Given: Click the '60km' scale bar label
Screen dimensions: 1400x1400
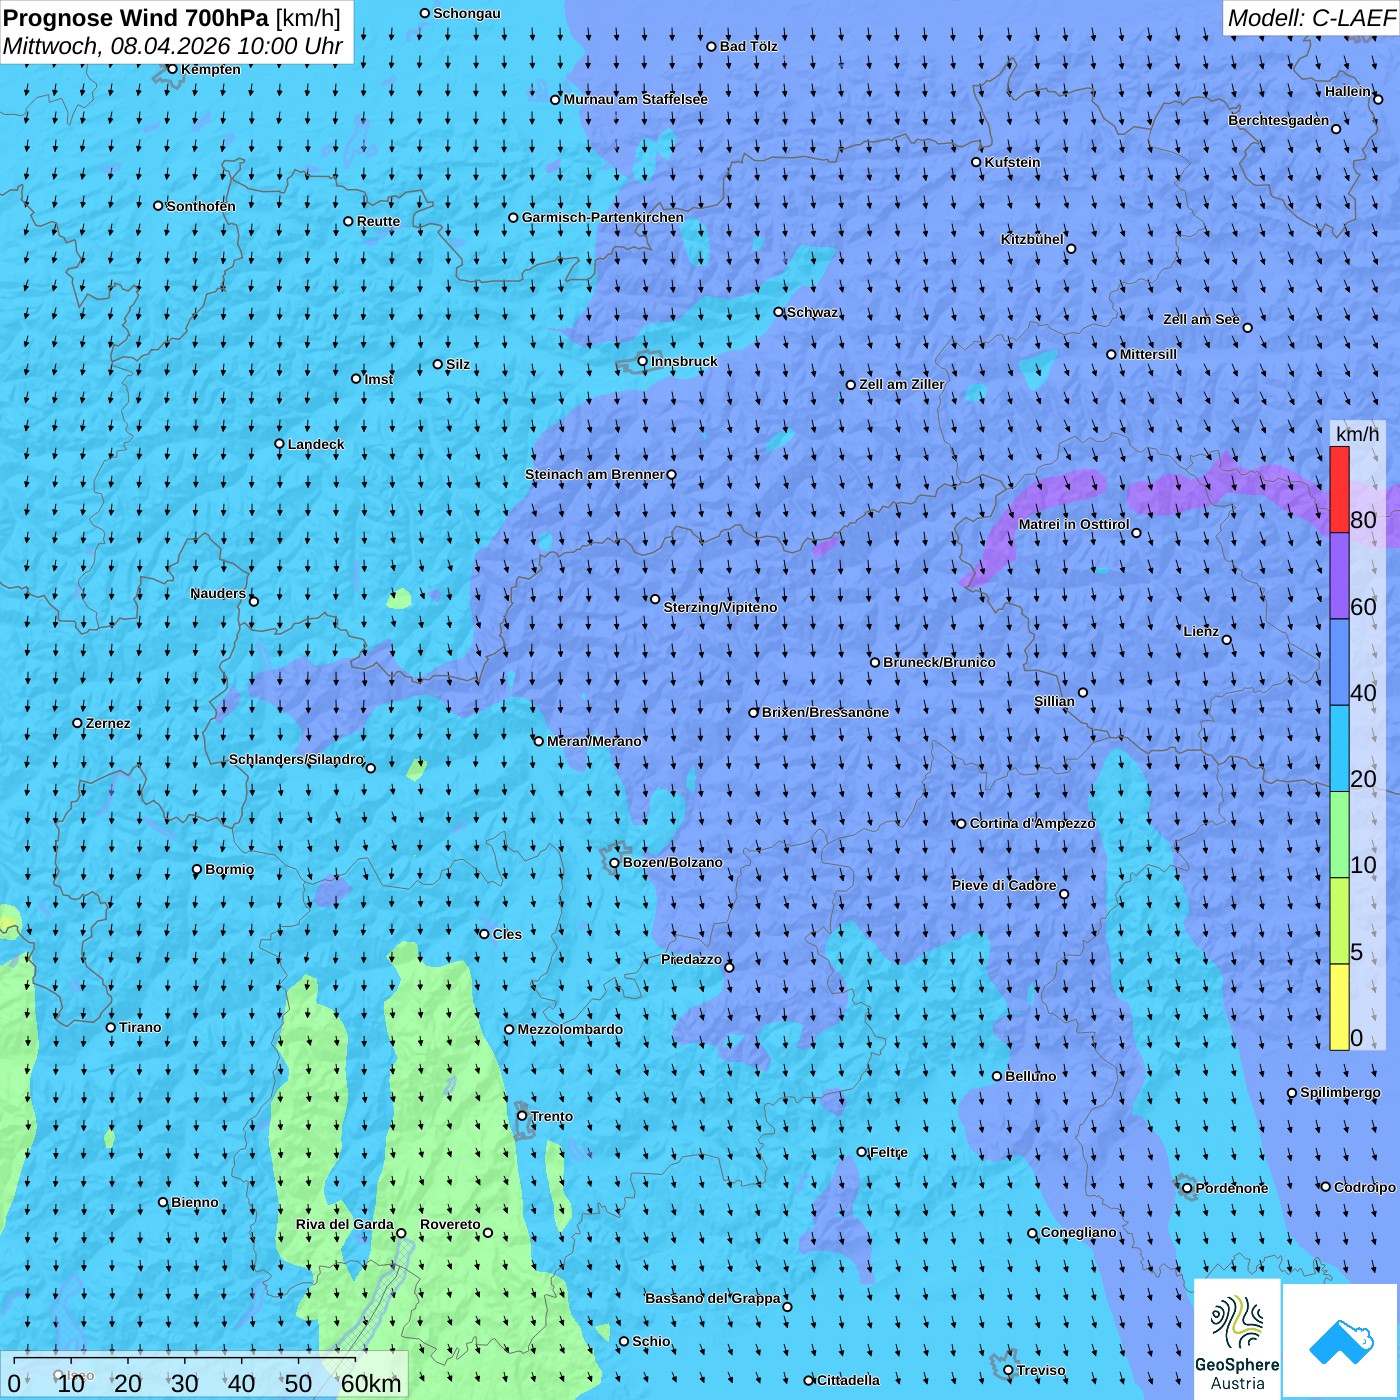Looking at the screenshot, I should pyautogui.click(x=371, y=1384).
